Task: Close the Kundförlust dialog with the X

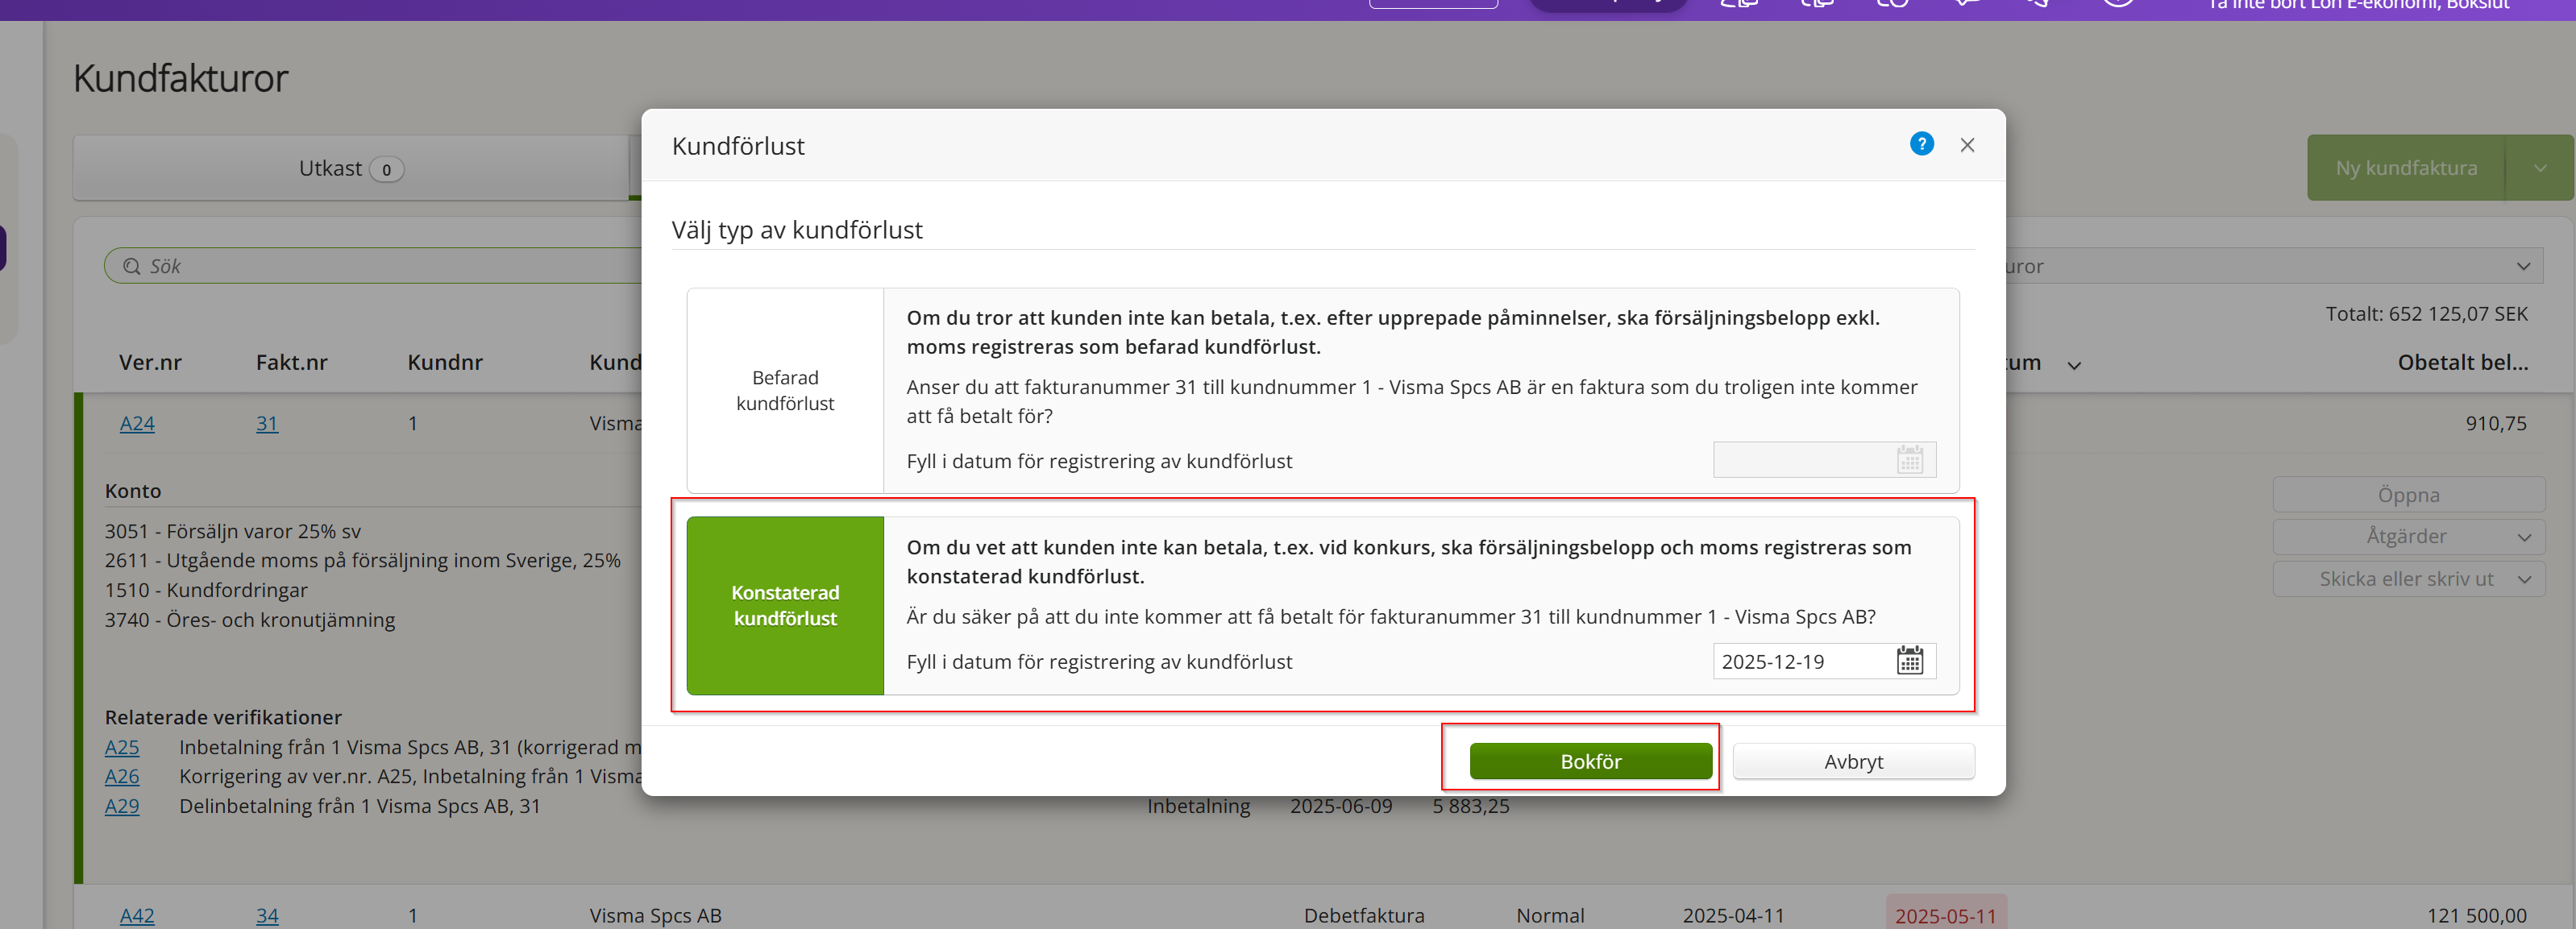Action: click(1967, 145)
